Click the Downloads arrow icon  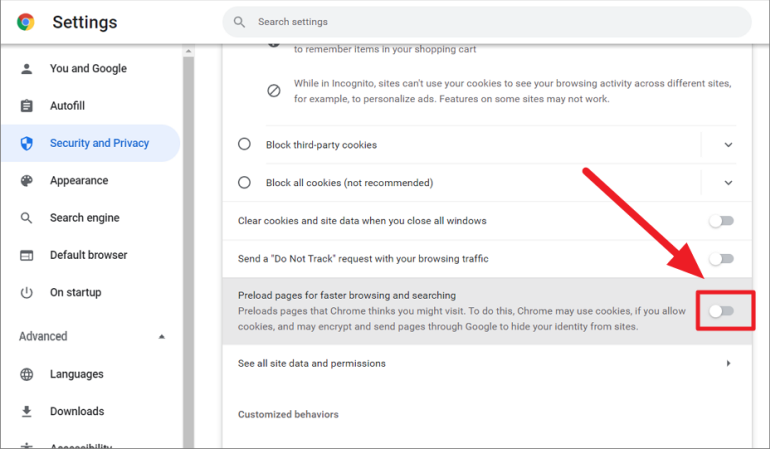click(x=27, y=412)
